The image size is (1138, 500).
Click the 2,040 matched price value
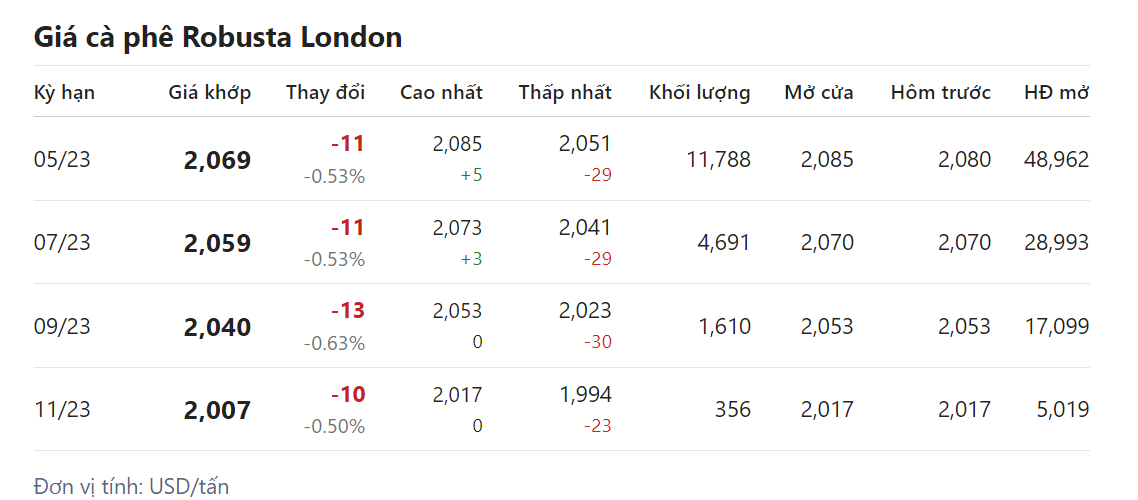(217, 327)
